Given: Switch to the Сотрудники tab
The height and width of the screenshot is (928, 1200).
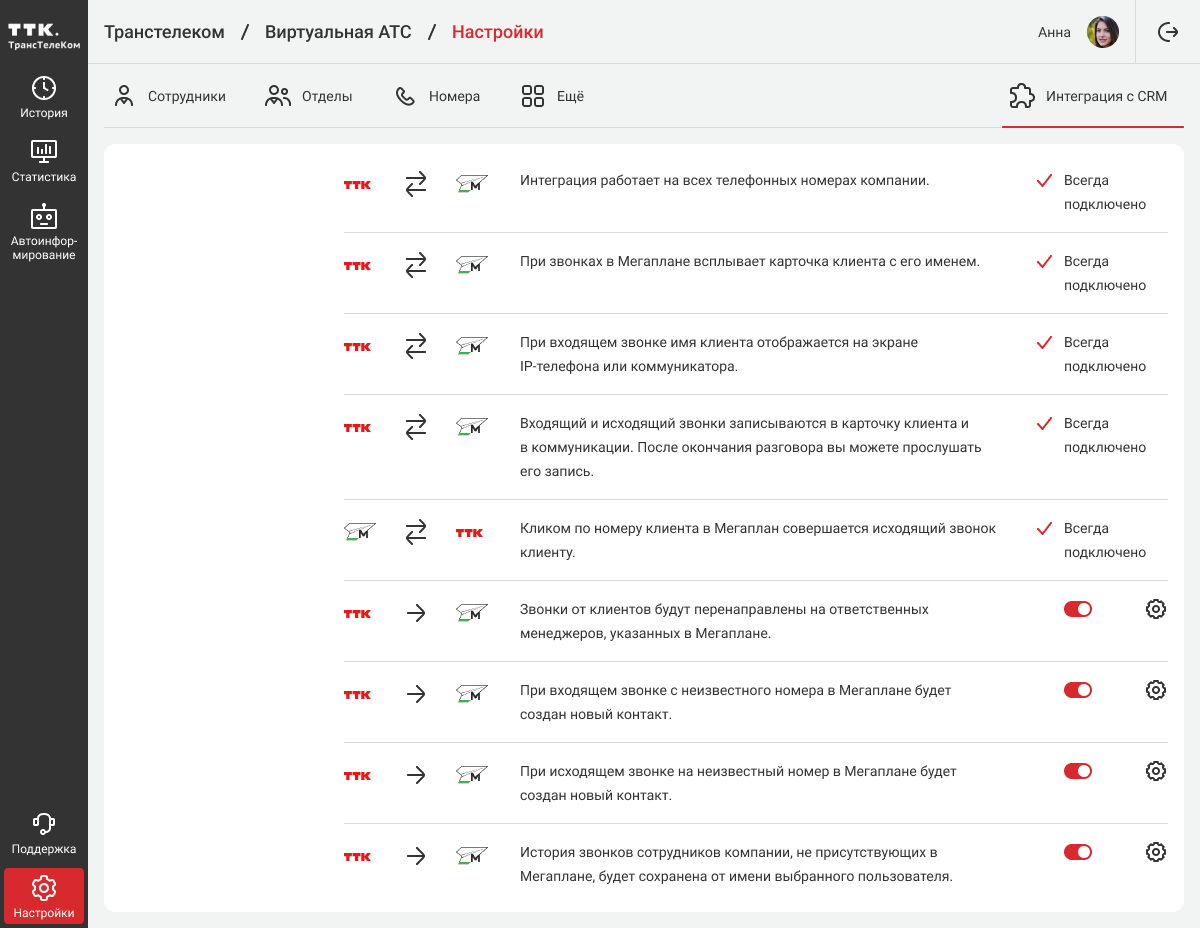Looking at the screenshot, I should coord(170,97).
